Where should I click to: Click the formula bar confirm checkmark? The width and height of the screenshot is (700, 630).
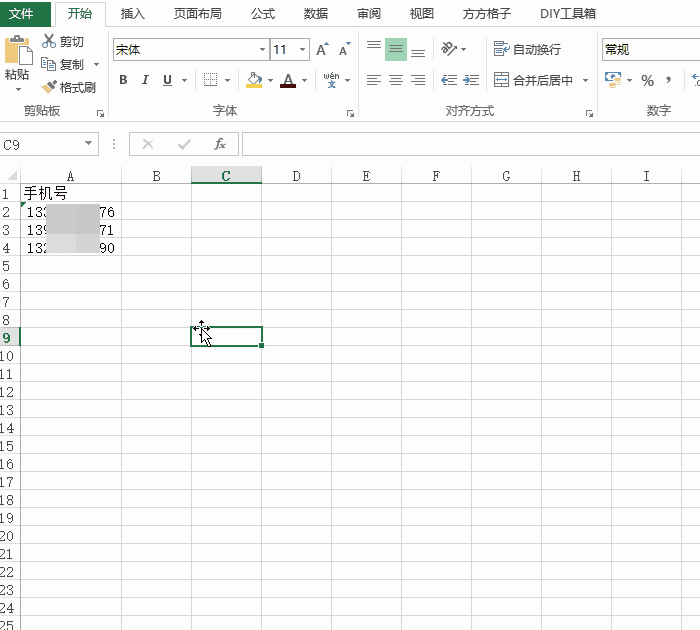(x=184, y=144)
